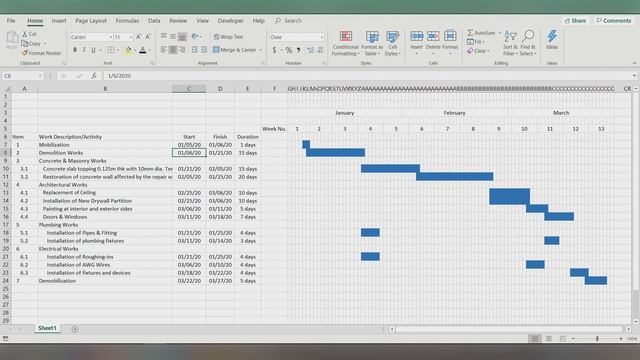Open Sort & Filter options

(510, 43)
